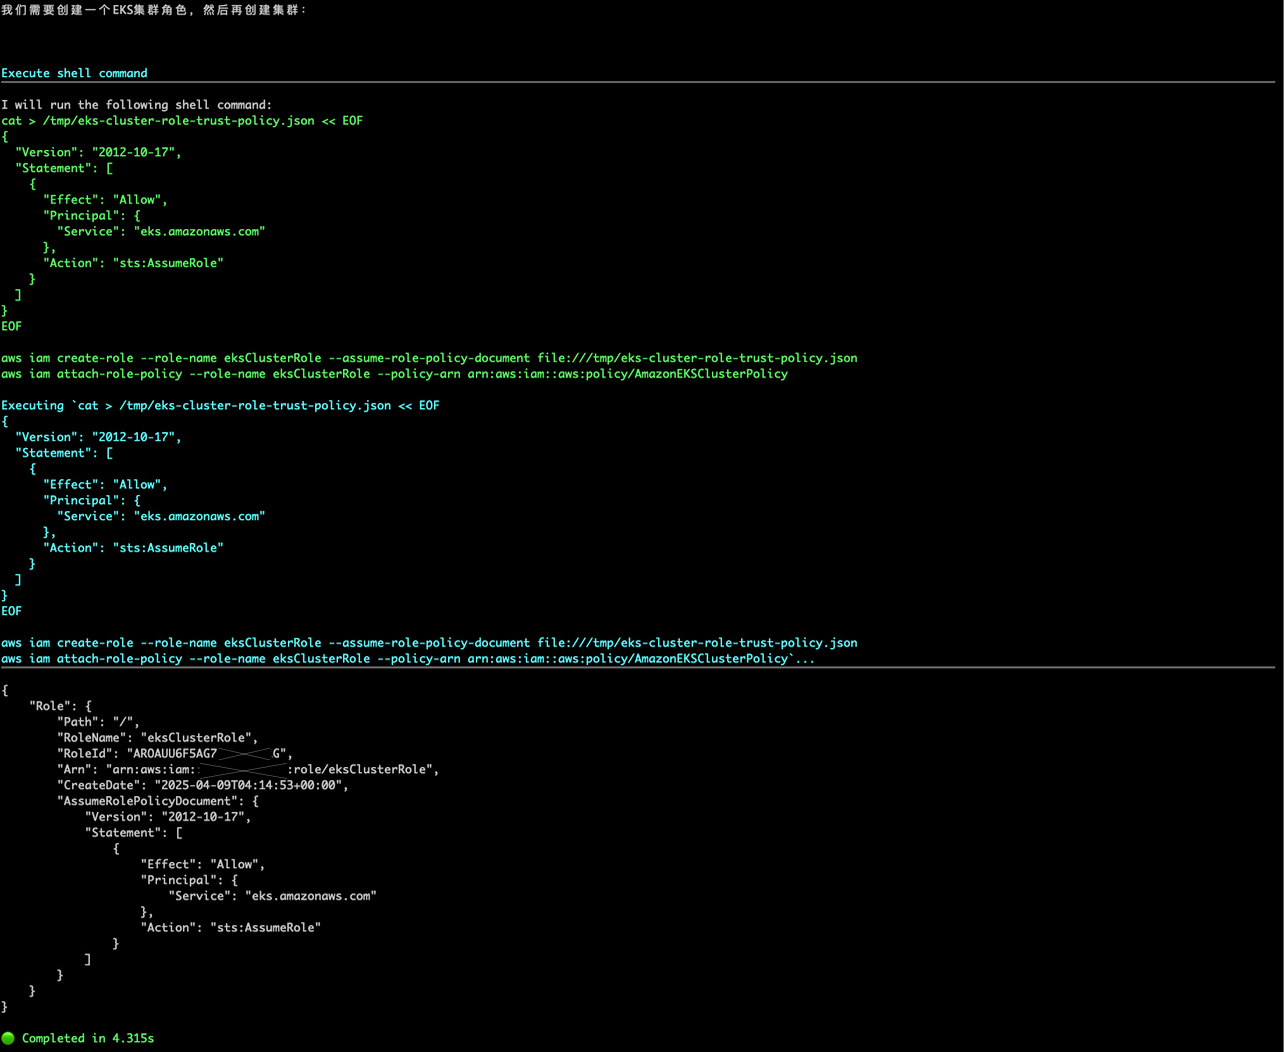
Task: Select the "Execute shell command" heading
Action: [x=74, y=73]
